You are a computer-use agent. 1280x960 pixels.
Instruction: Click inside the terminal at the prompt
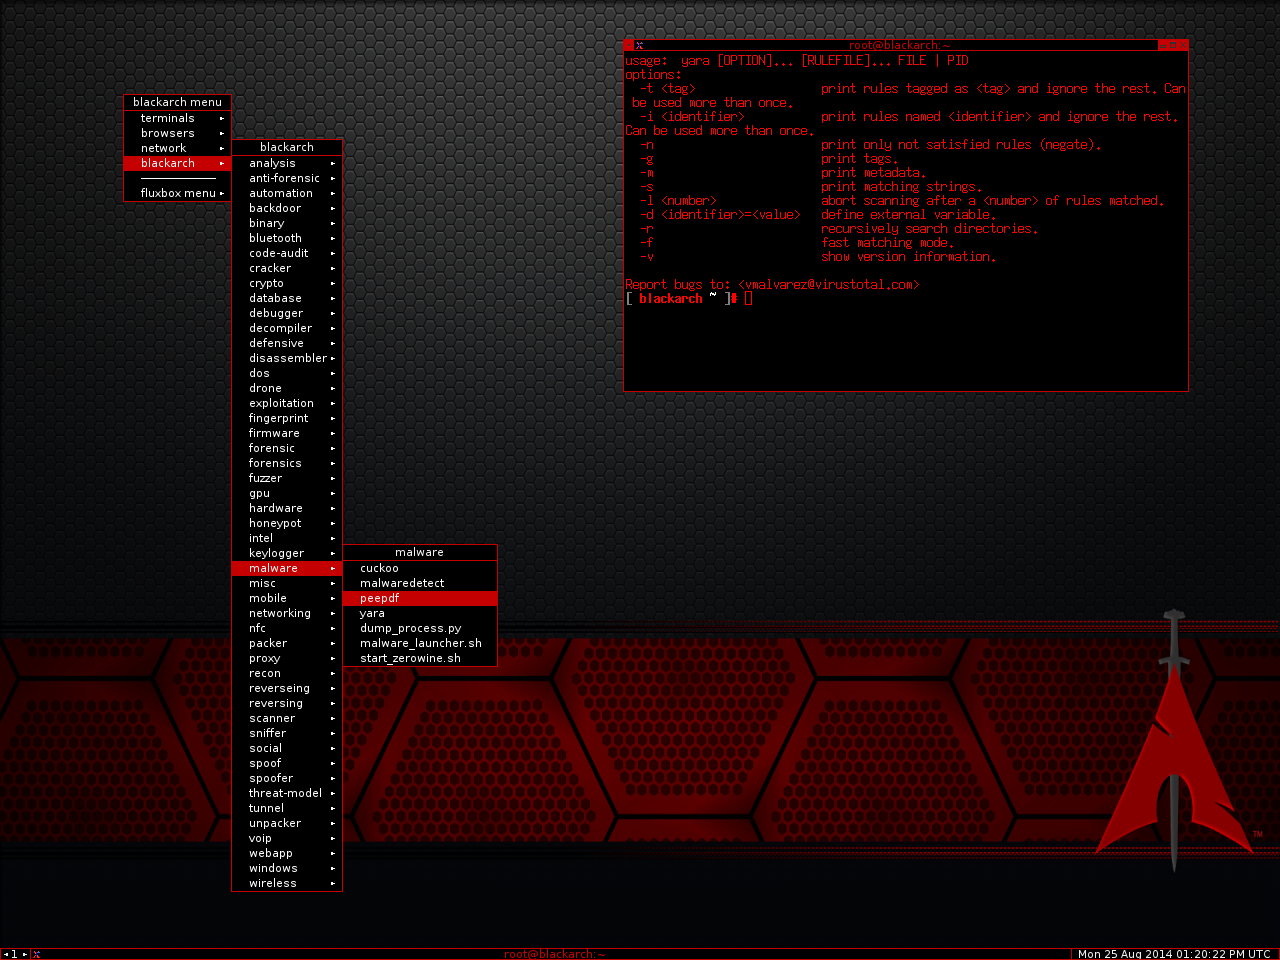point(748,298)
